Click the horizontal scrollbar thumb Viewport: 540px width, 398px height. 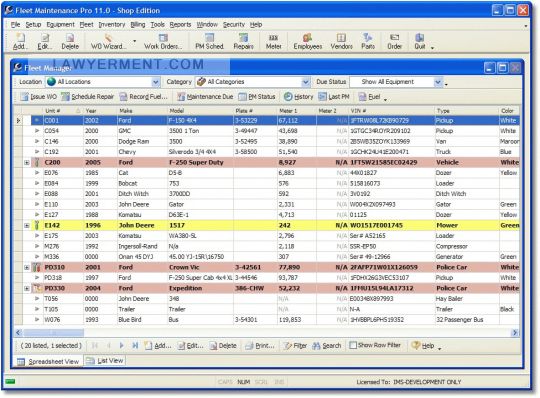(53, 333)
